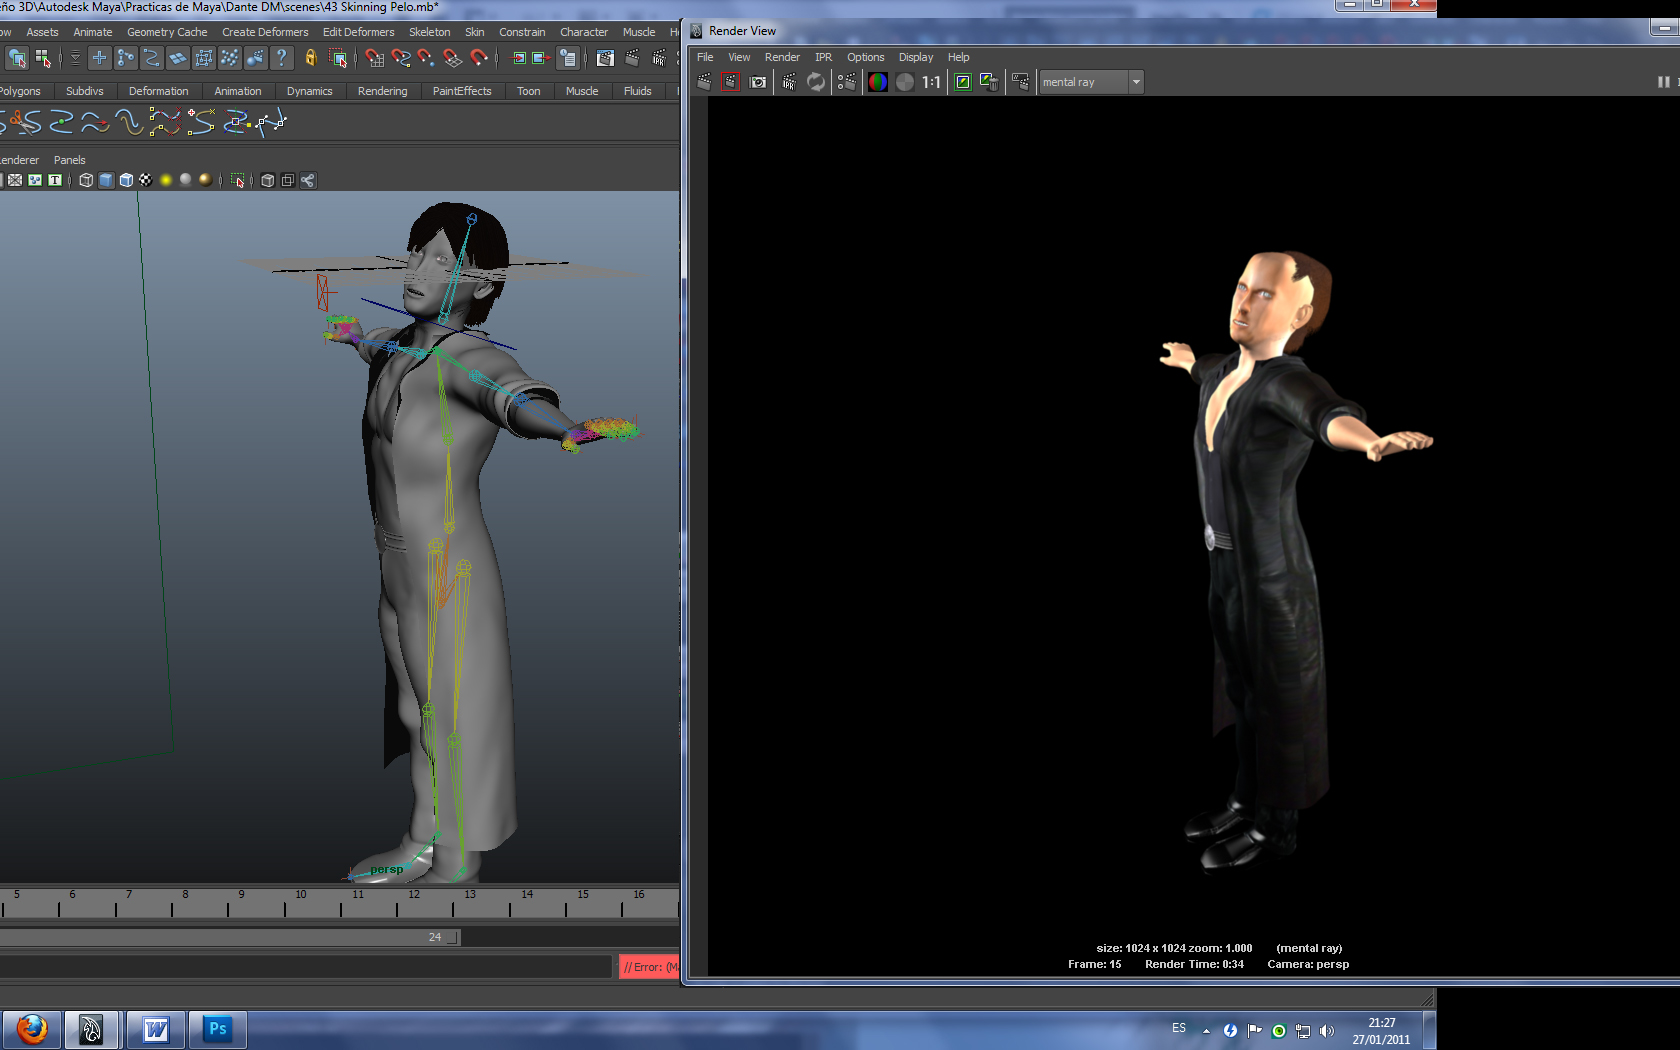Screen dimensions: 1680x1050
Task: Open the Skeleton menu
Action: click(429, 32)
